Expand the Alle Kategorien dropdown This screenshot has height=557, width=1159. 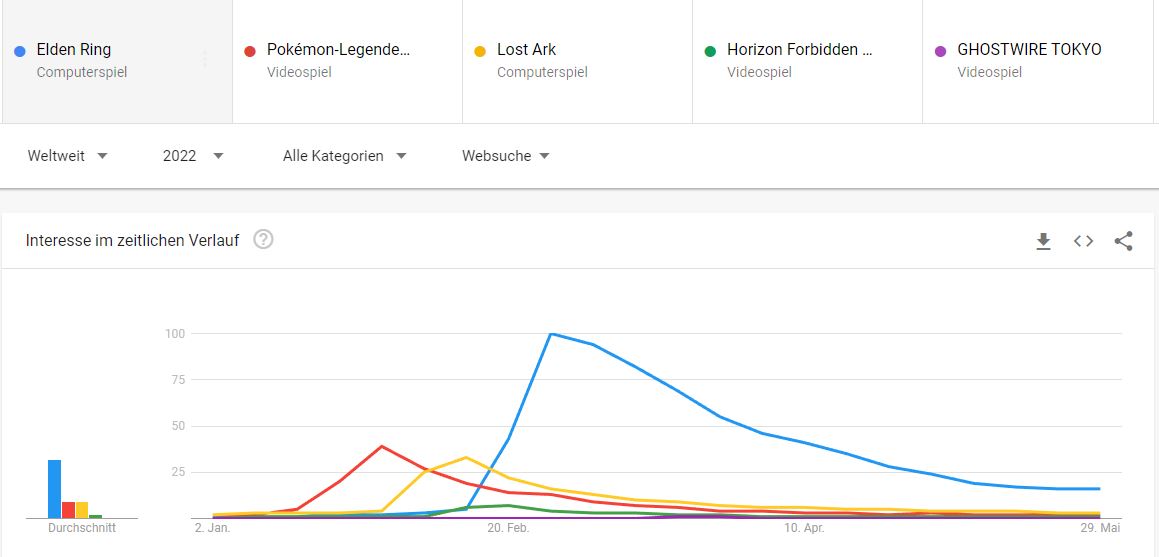point(344,156)
